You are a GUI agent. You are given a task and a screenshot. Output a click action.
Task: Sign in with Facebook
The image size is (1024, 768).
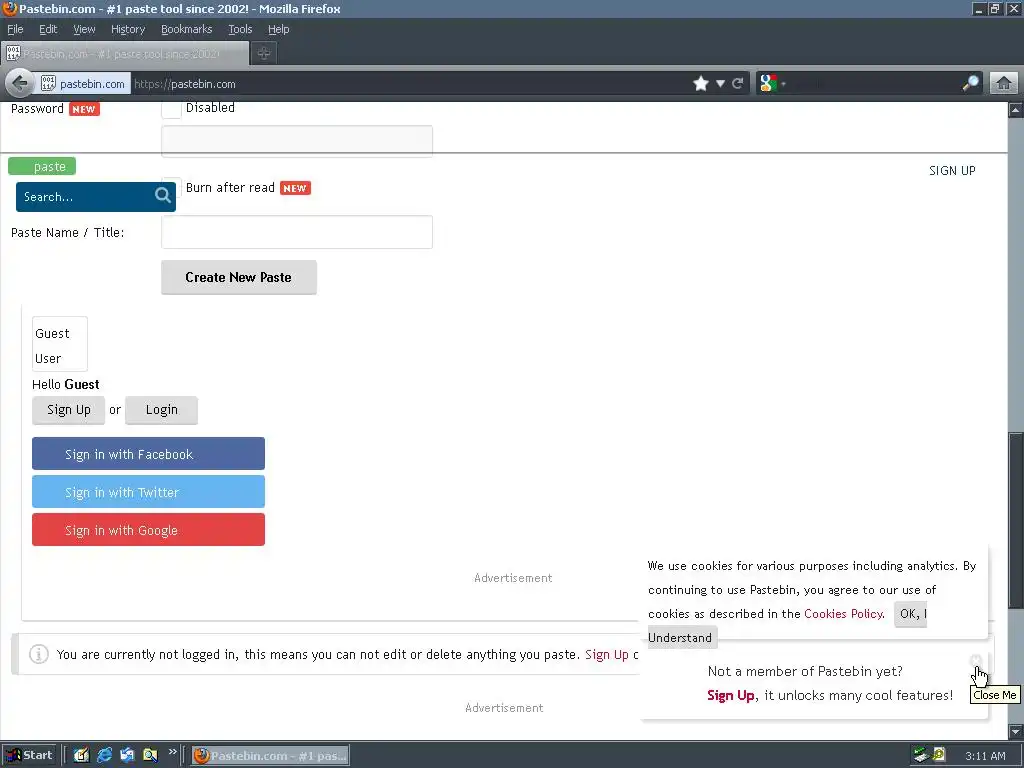[x=148, y=454]
